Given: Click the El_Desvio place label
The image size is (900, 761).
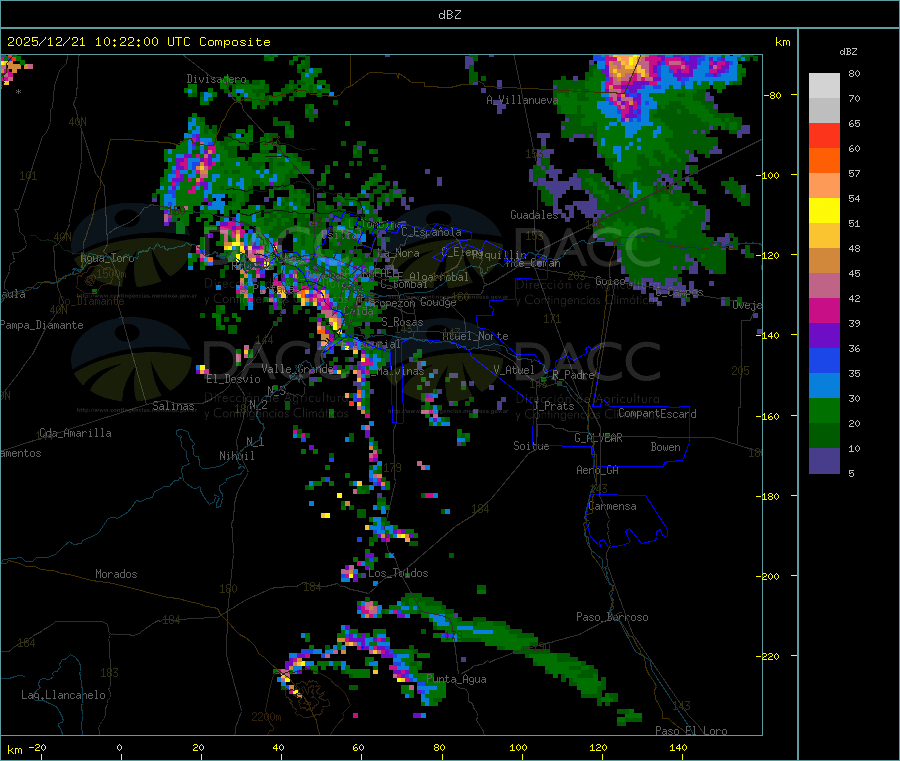Looking at the screenshot, I should click(233, 379).
